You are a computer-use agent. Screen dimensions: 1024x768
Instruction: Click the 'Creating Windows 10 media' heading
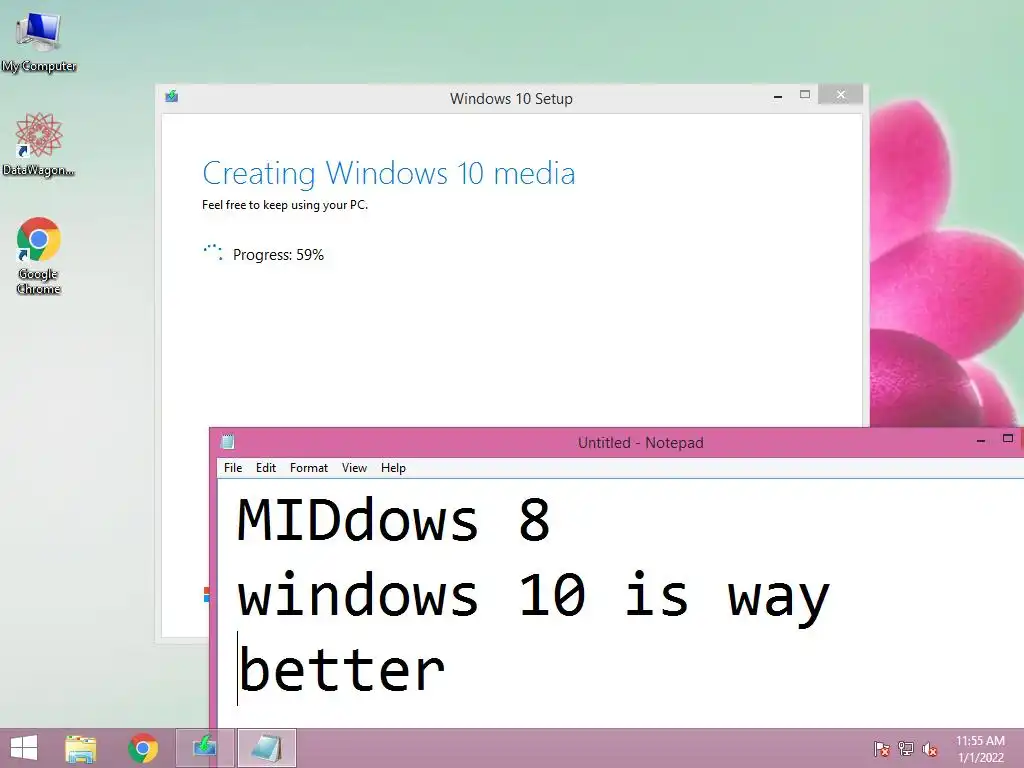point(389,174)
